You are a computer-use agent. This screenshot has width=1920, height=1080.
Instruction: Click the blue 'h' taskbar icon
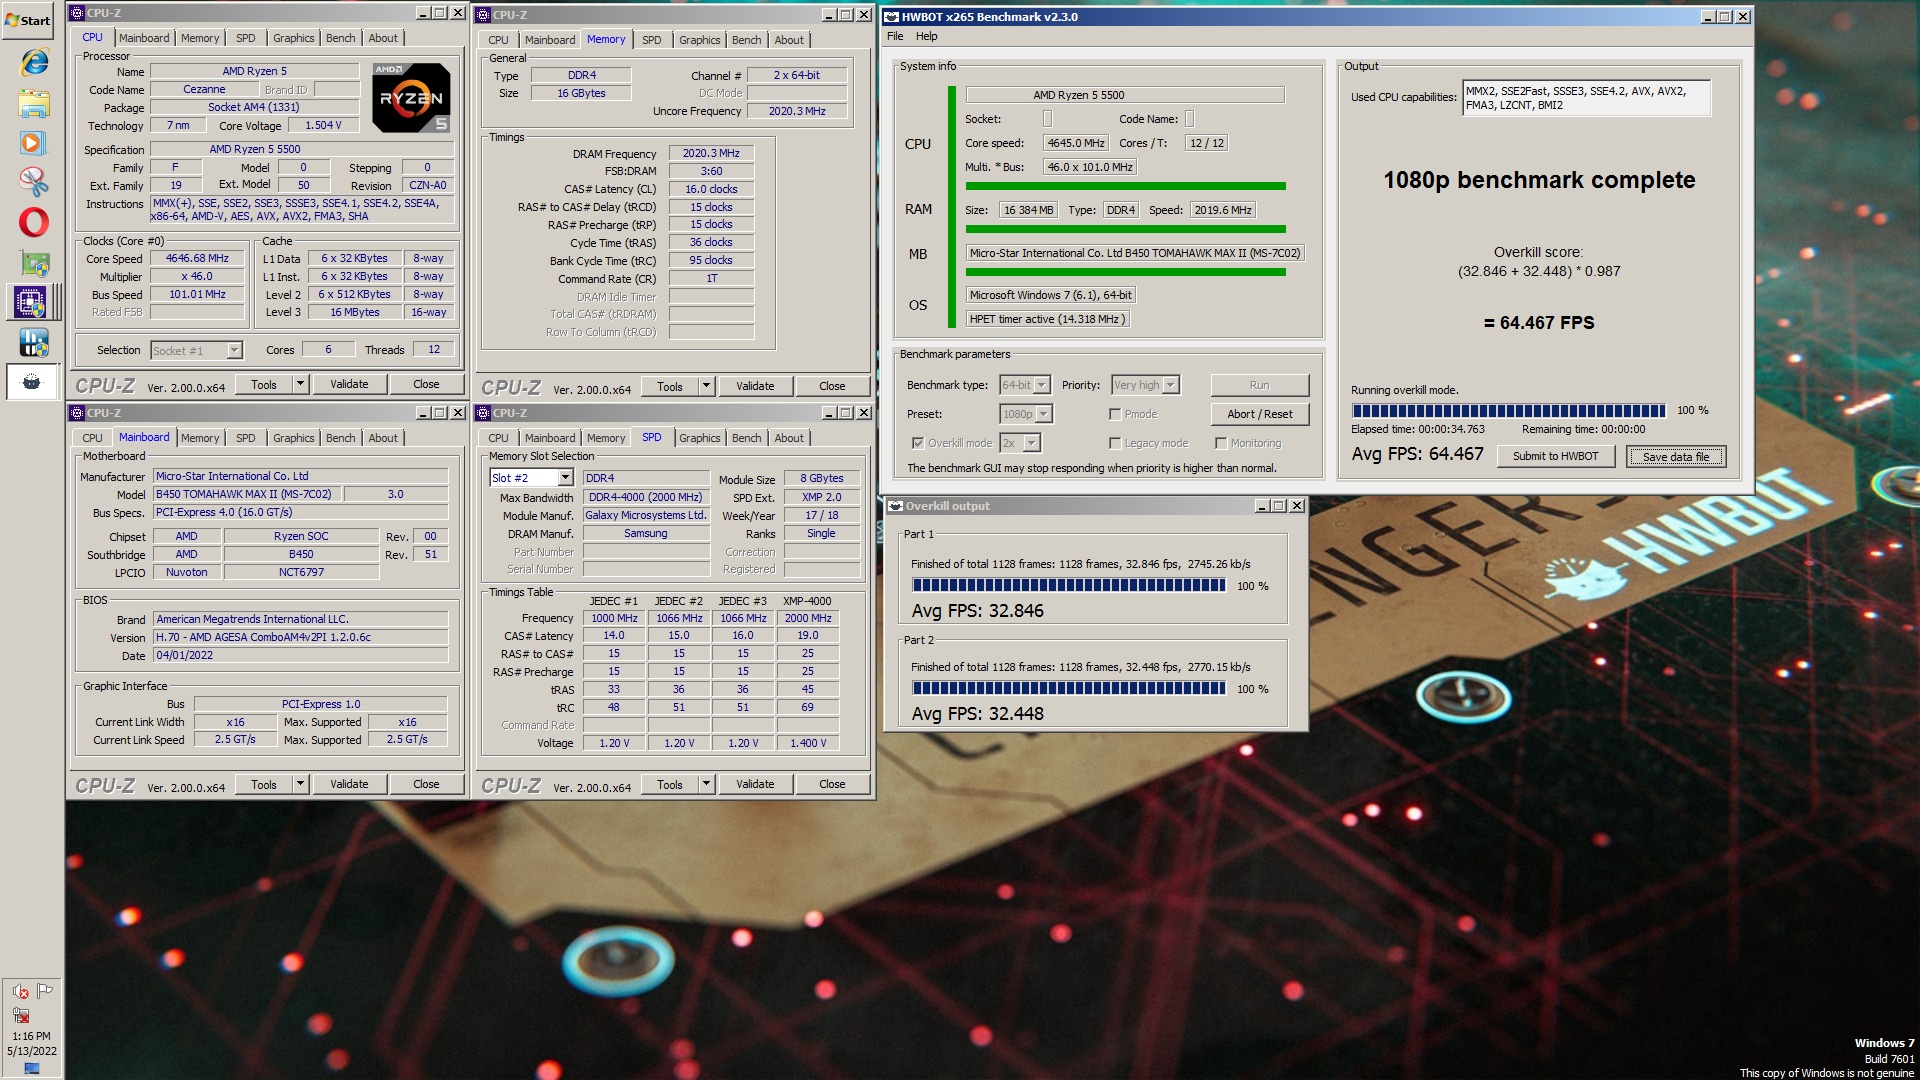34,342
